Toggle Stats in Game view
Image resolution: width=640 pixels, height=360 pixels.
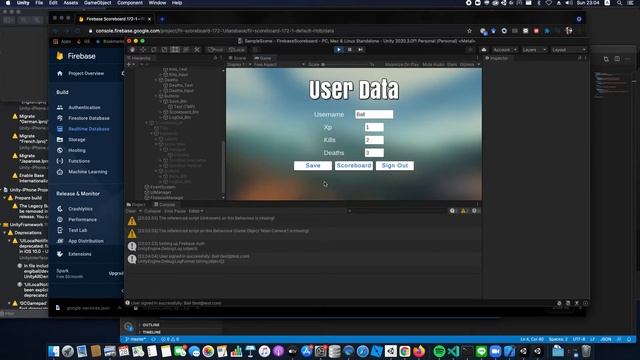tap(452, 64)
